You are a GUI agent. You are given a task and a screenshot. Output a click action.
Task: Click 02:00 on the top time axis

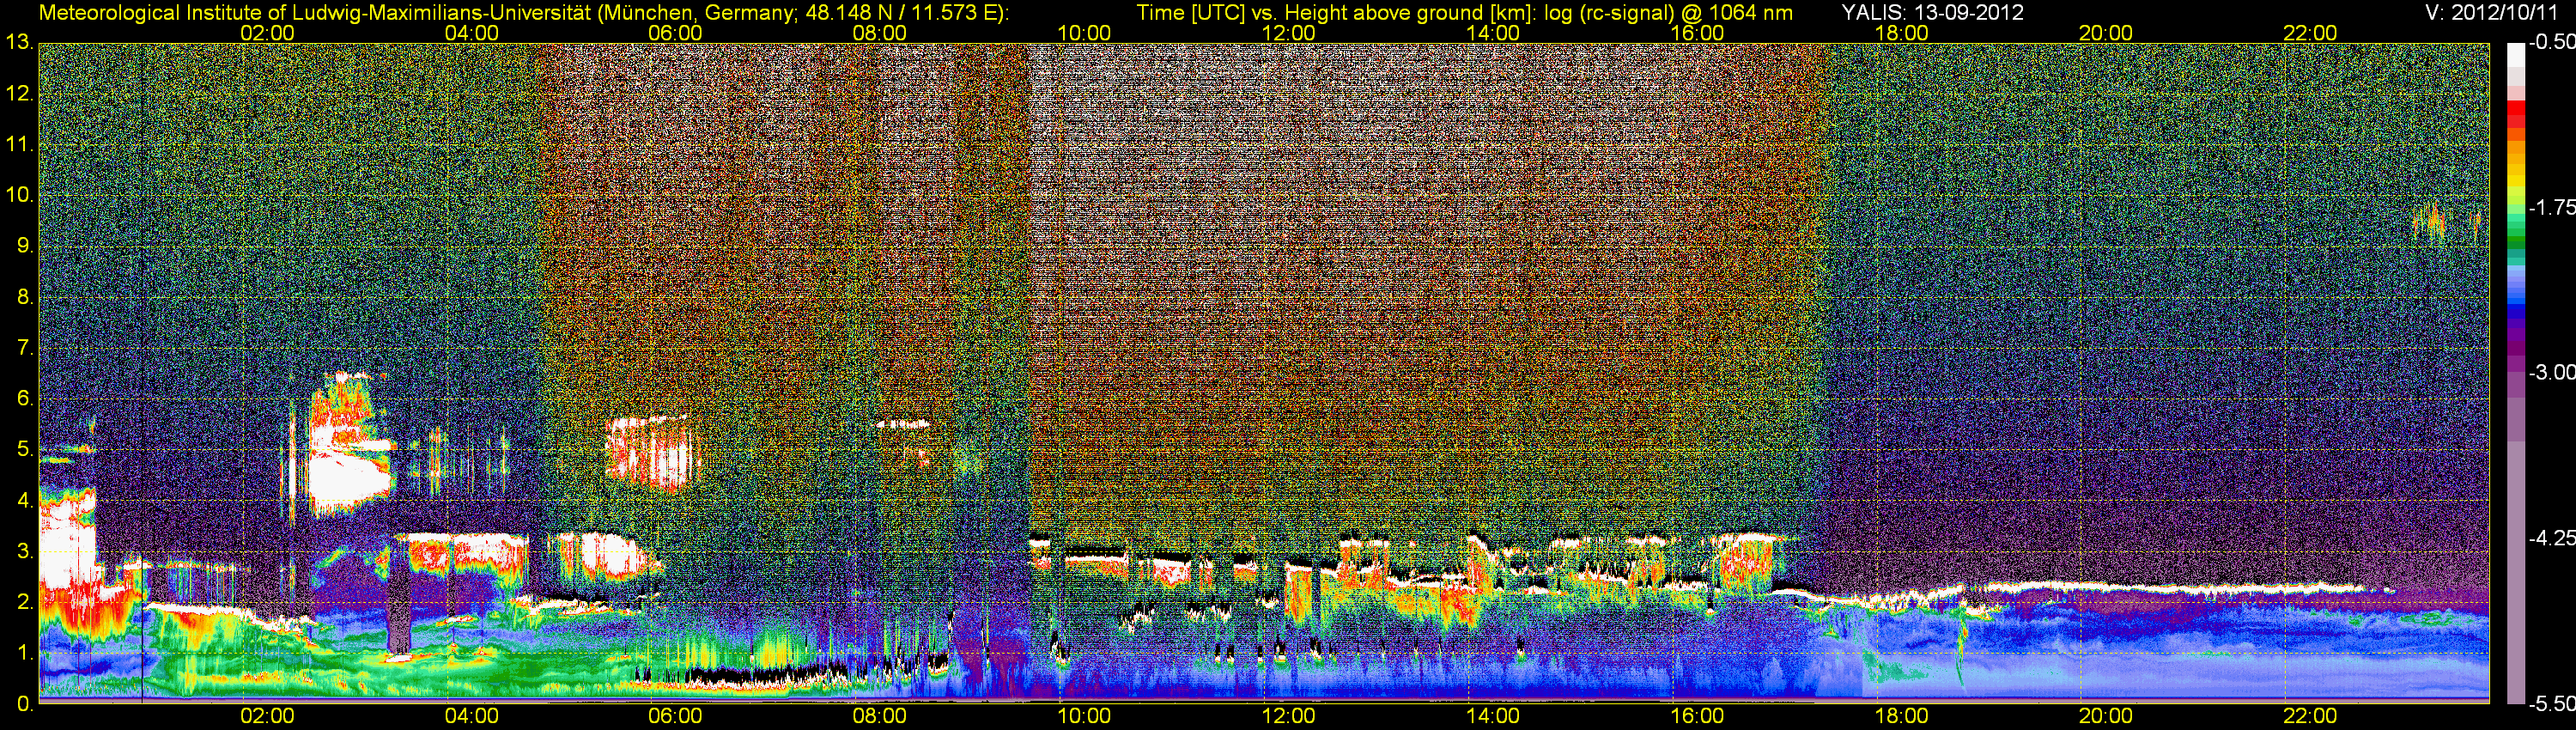pyautogui.click(x=267, y=33)
